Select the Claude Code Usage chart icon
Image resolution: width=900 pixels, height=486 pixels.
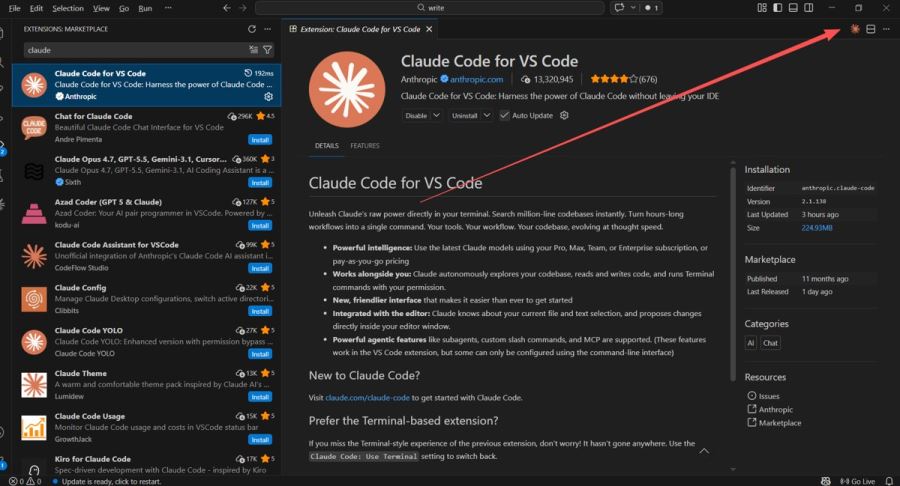click(x=34, y=428)
